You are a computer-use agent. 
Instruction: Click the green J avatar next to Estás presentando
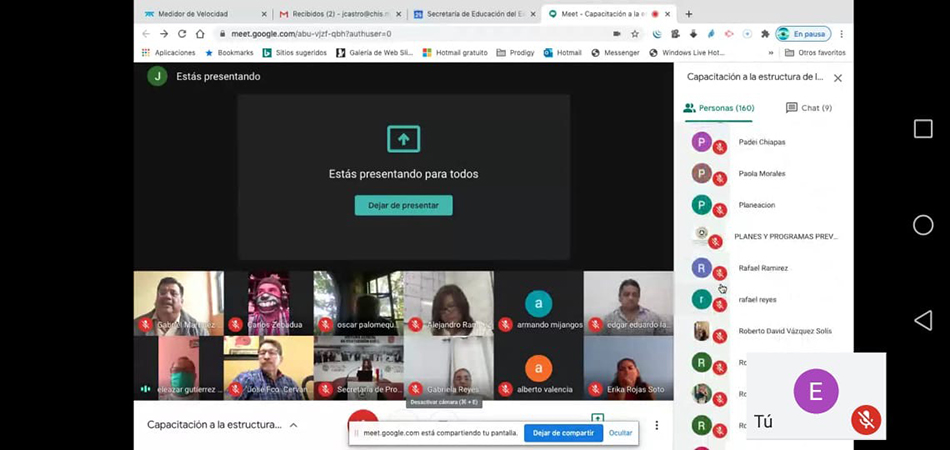158,76
